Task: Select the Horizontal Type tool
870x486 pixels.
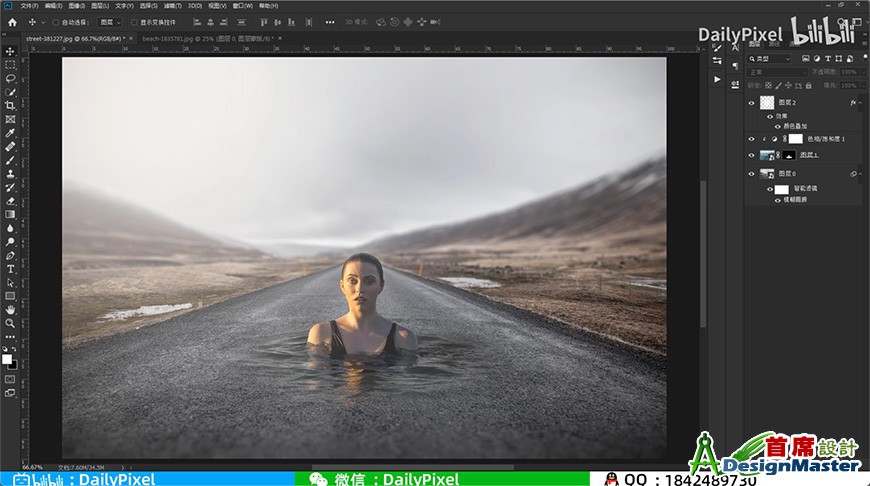Action: tap(10, 269)
